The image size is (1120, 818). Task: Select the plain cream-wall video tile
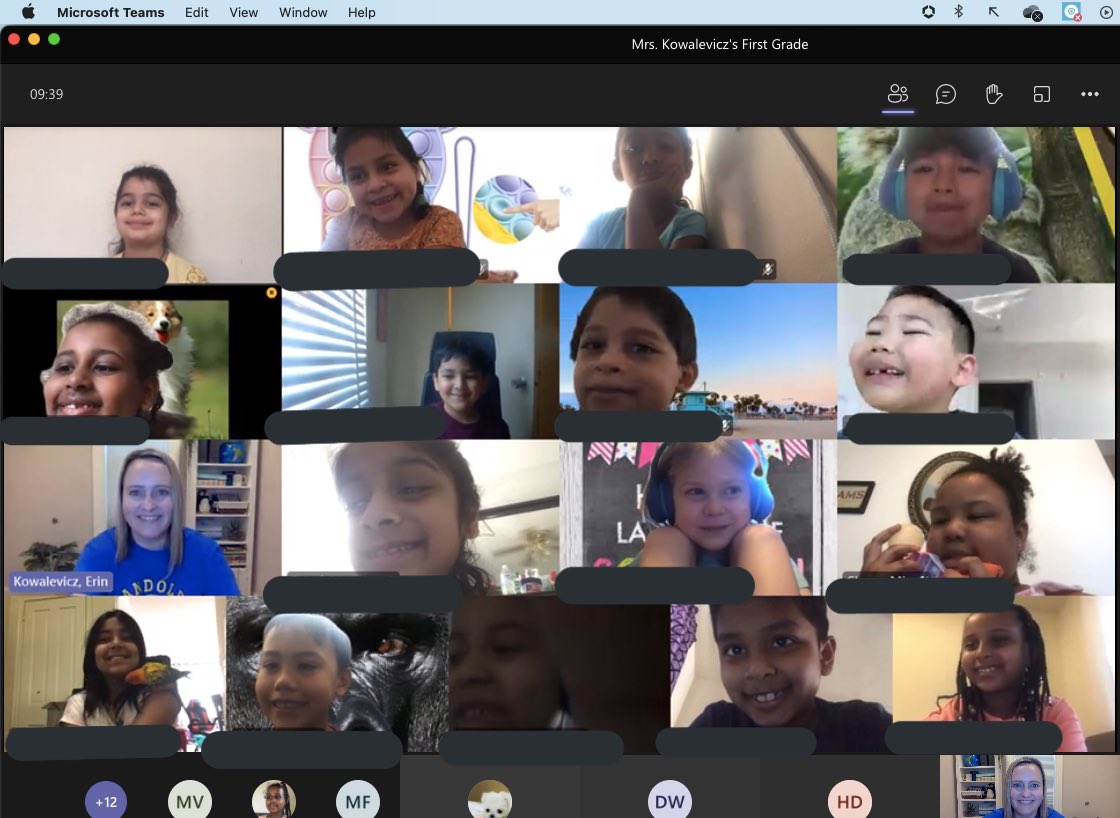[x=143, y=205]
